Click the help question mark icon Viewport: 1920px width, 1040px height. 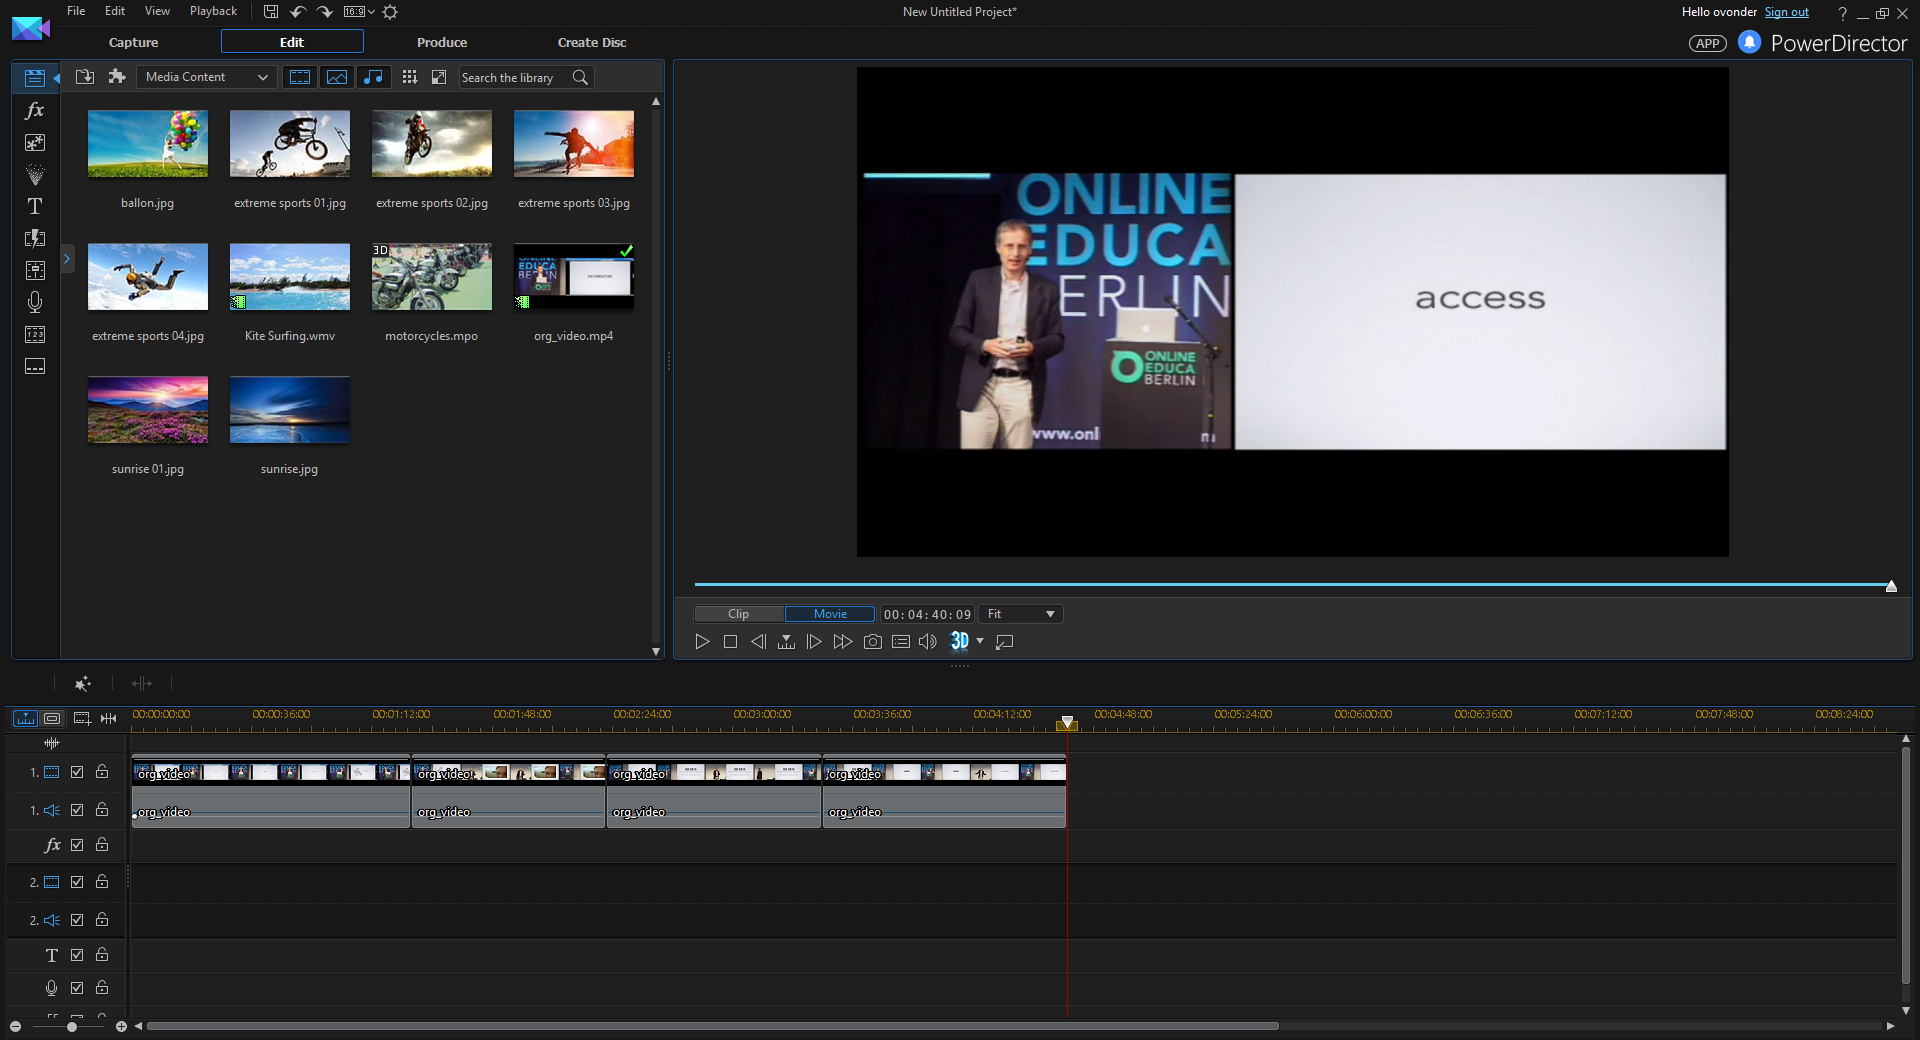click(1842, 13)
